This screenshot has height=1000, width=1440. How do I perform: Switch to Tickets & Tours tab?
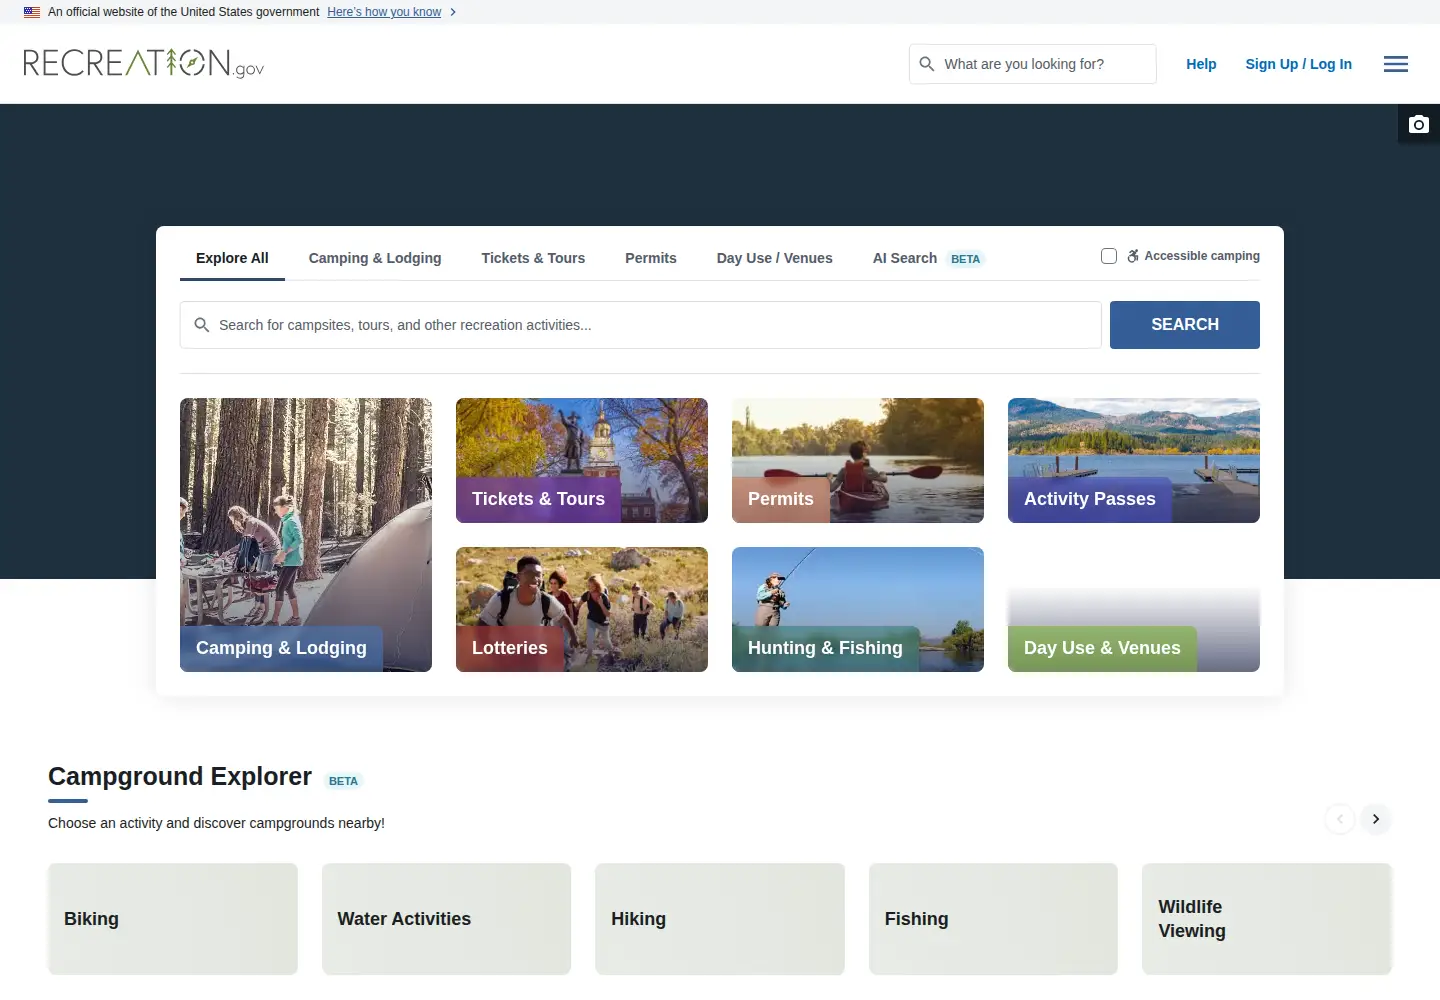click(533, 258)
